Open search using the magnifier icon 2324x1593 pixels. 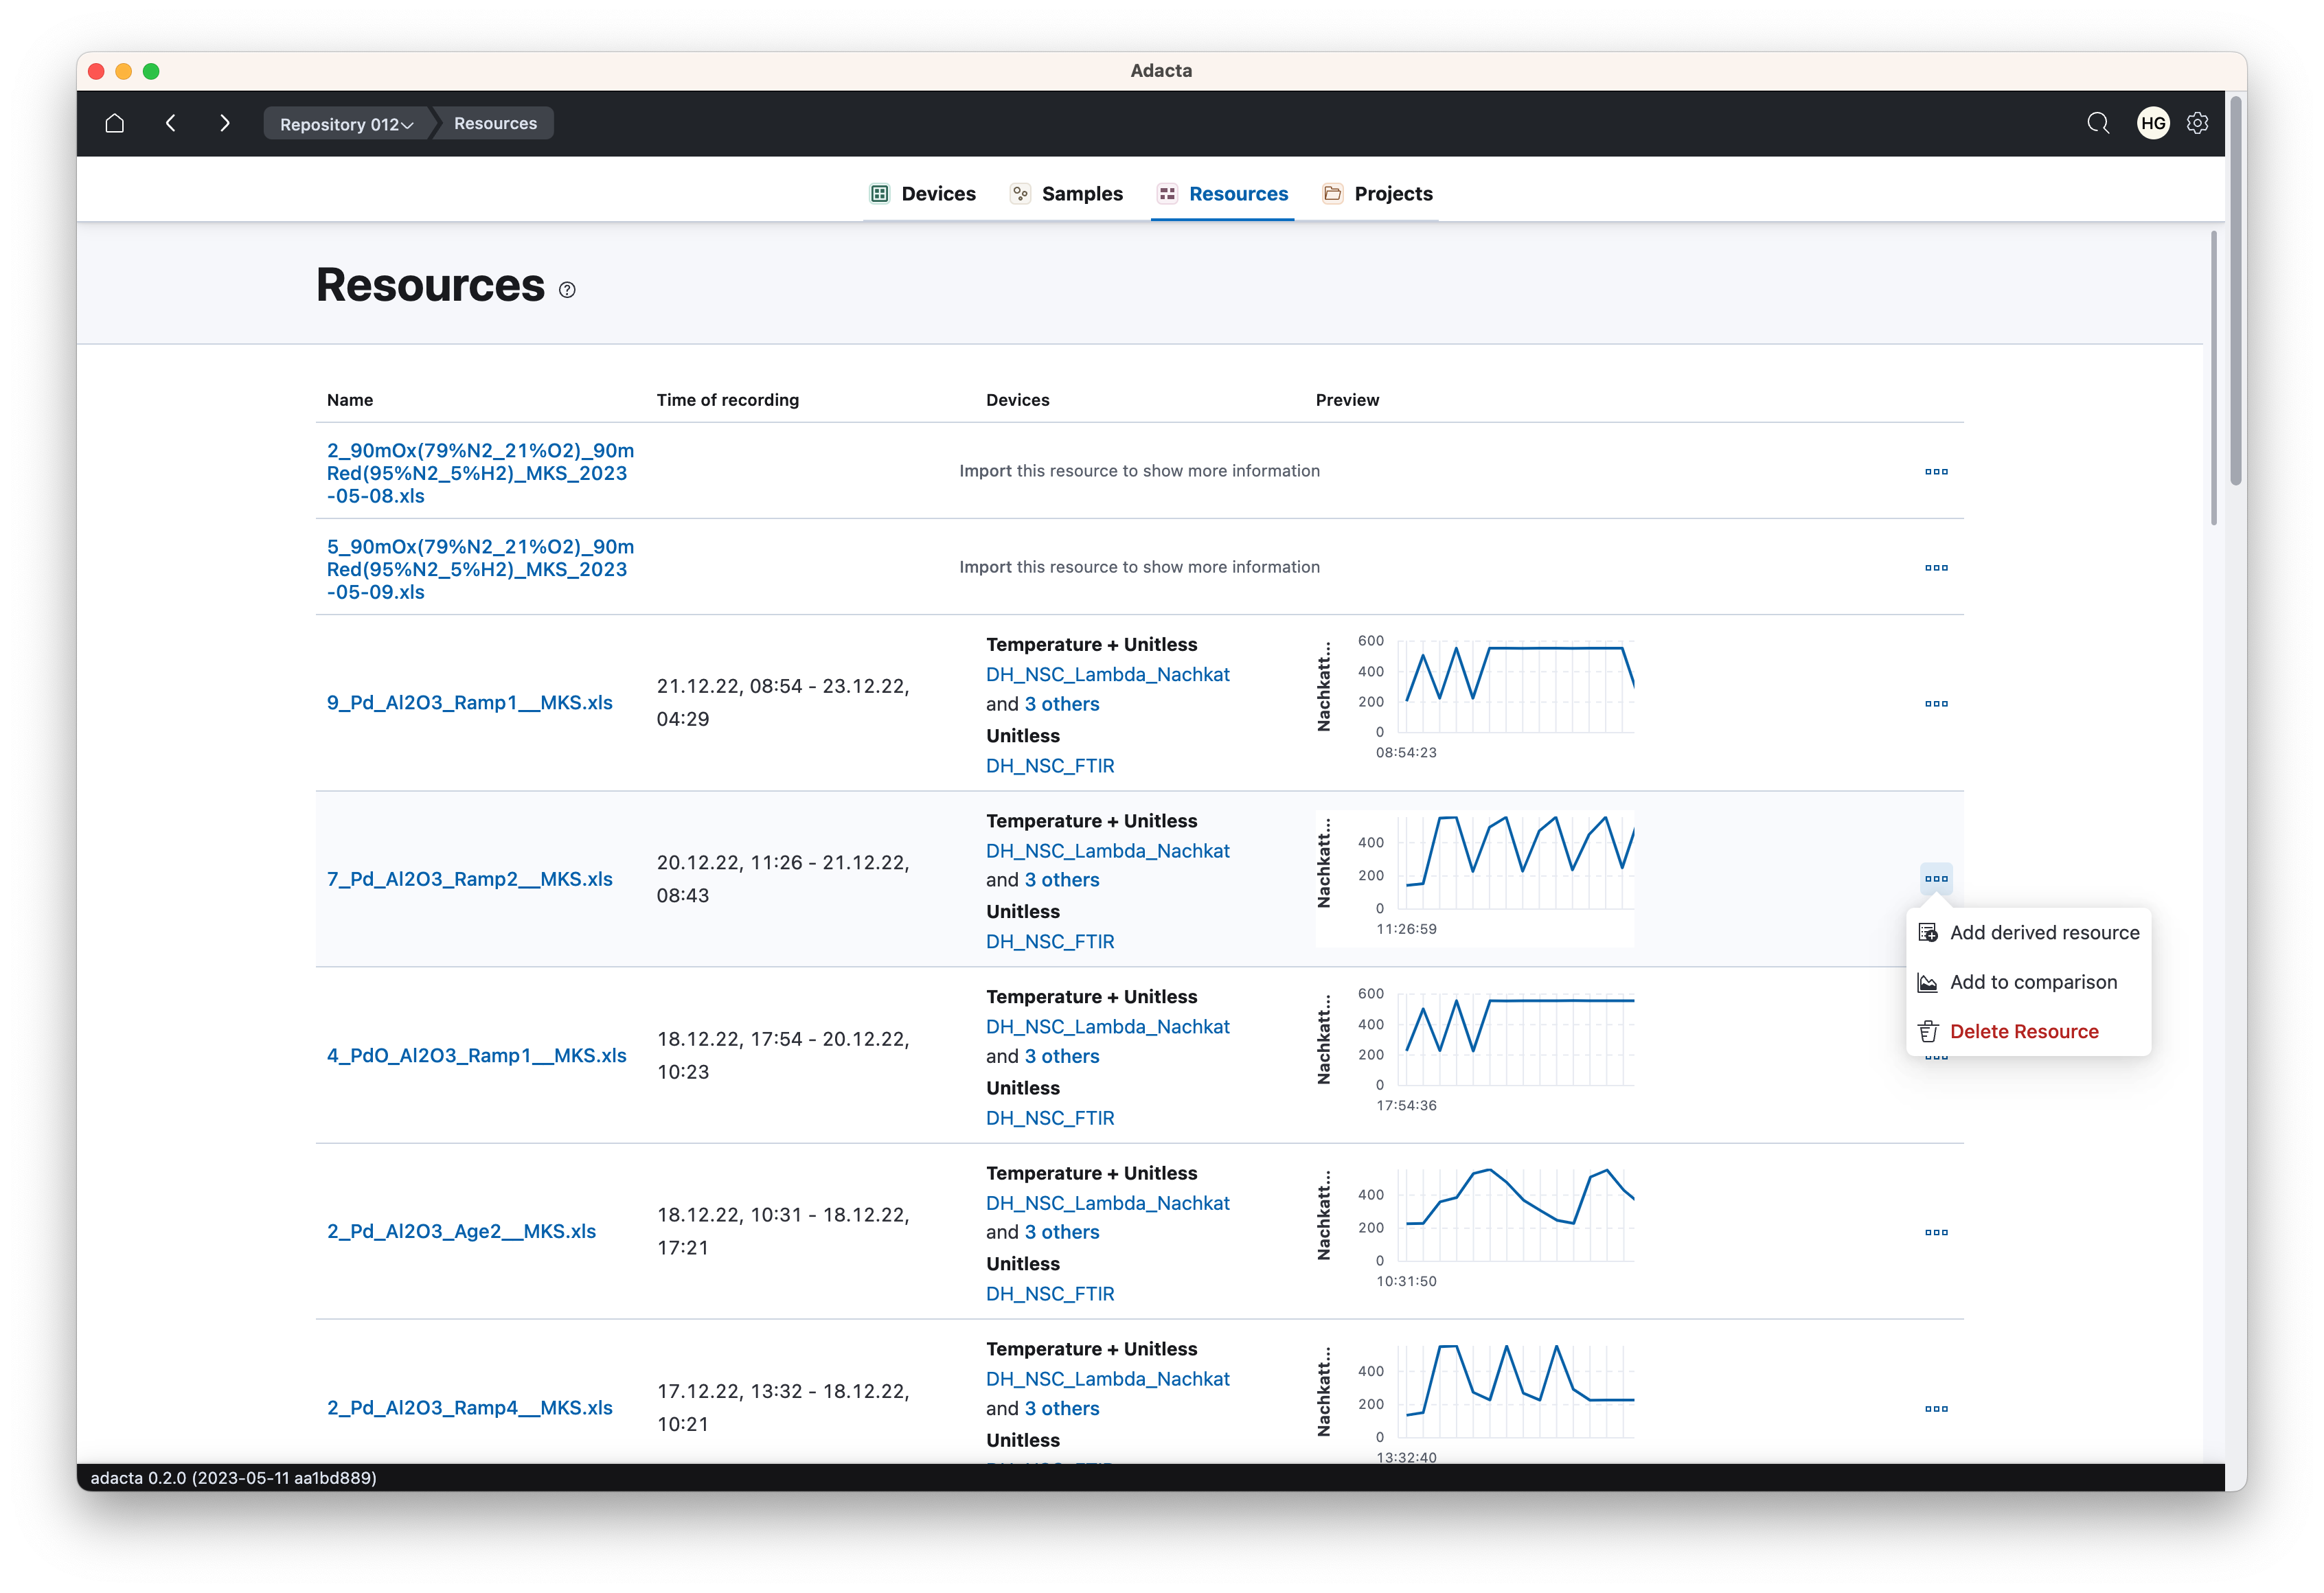(x=2098, y=123)
